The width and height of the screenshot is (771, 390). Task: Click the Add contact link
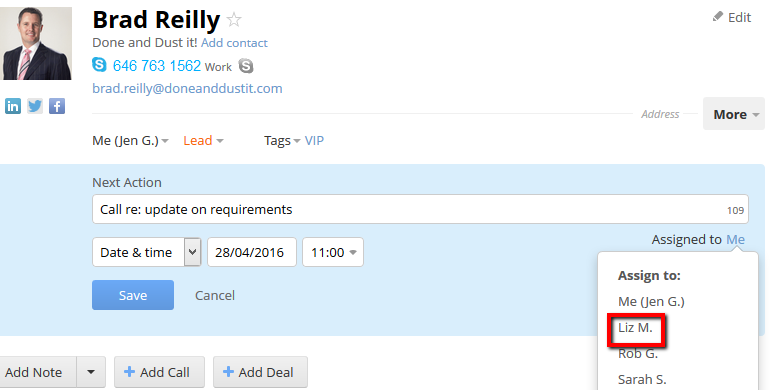[234, 43]
